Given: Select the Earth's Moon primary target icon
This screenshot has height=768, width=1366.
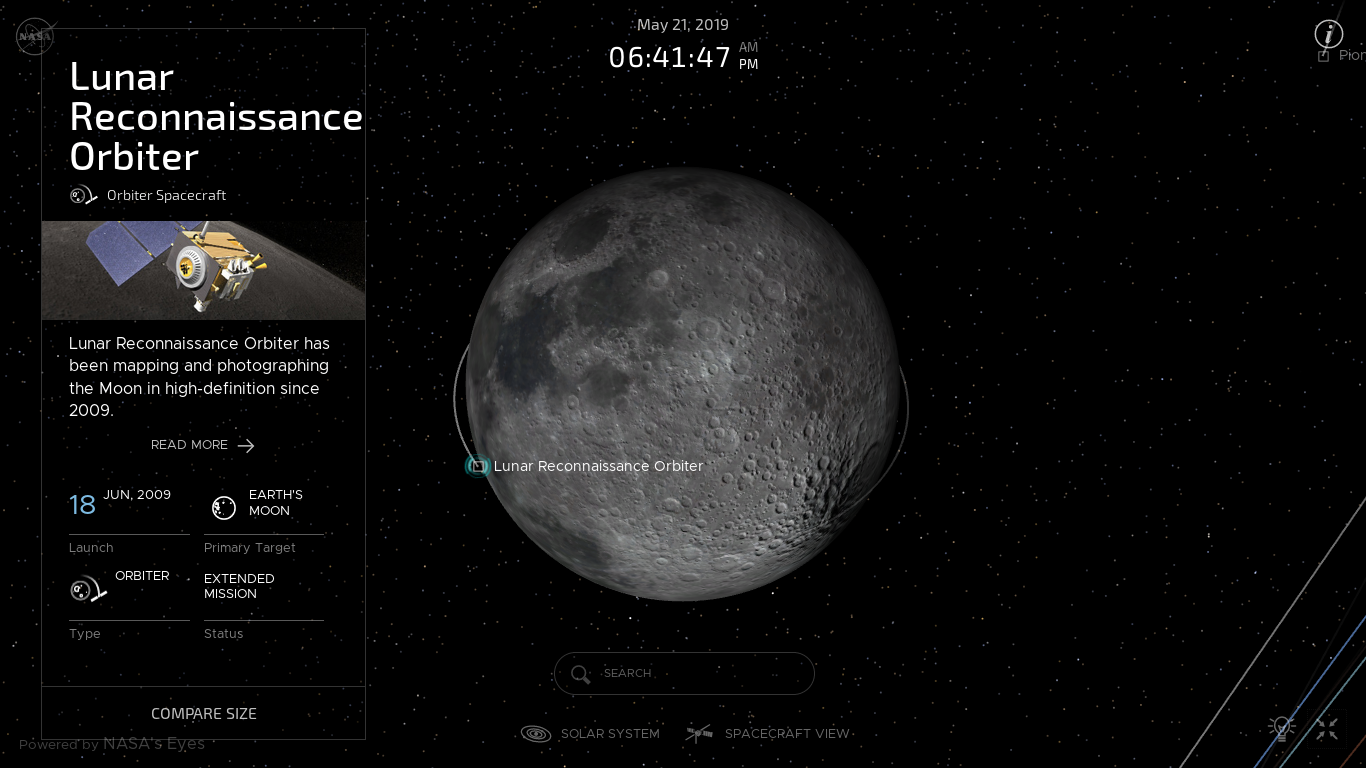Looking at the screenshot, I should tap(224, 507).
